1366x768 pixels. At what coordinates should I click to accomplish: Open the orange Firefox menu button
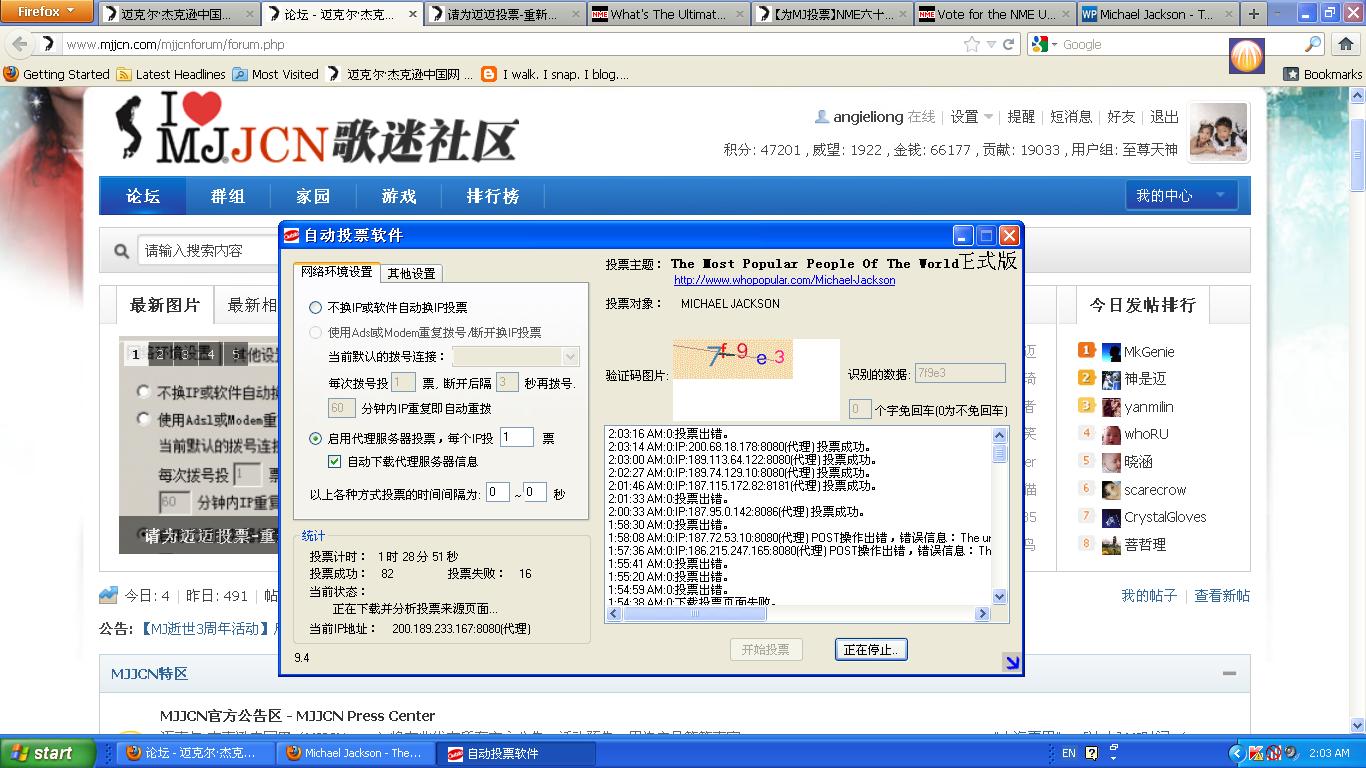(47, 12)
